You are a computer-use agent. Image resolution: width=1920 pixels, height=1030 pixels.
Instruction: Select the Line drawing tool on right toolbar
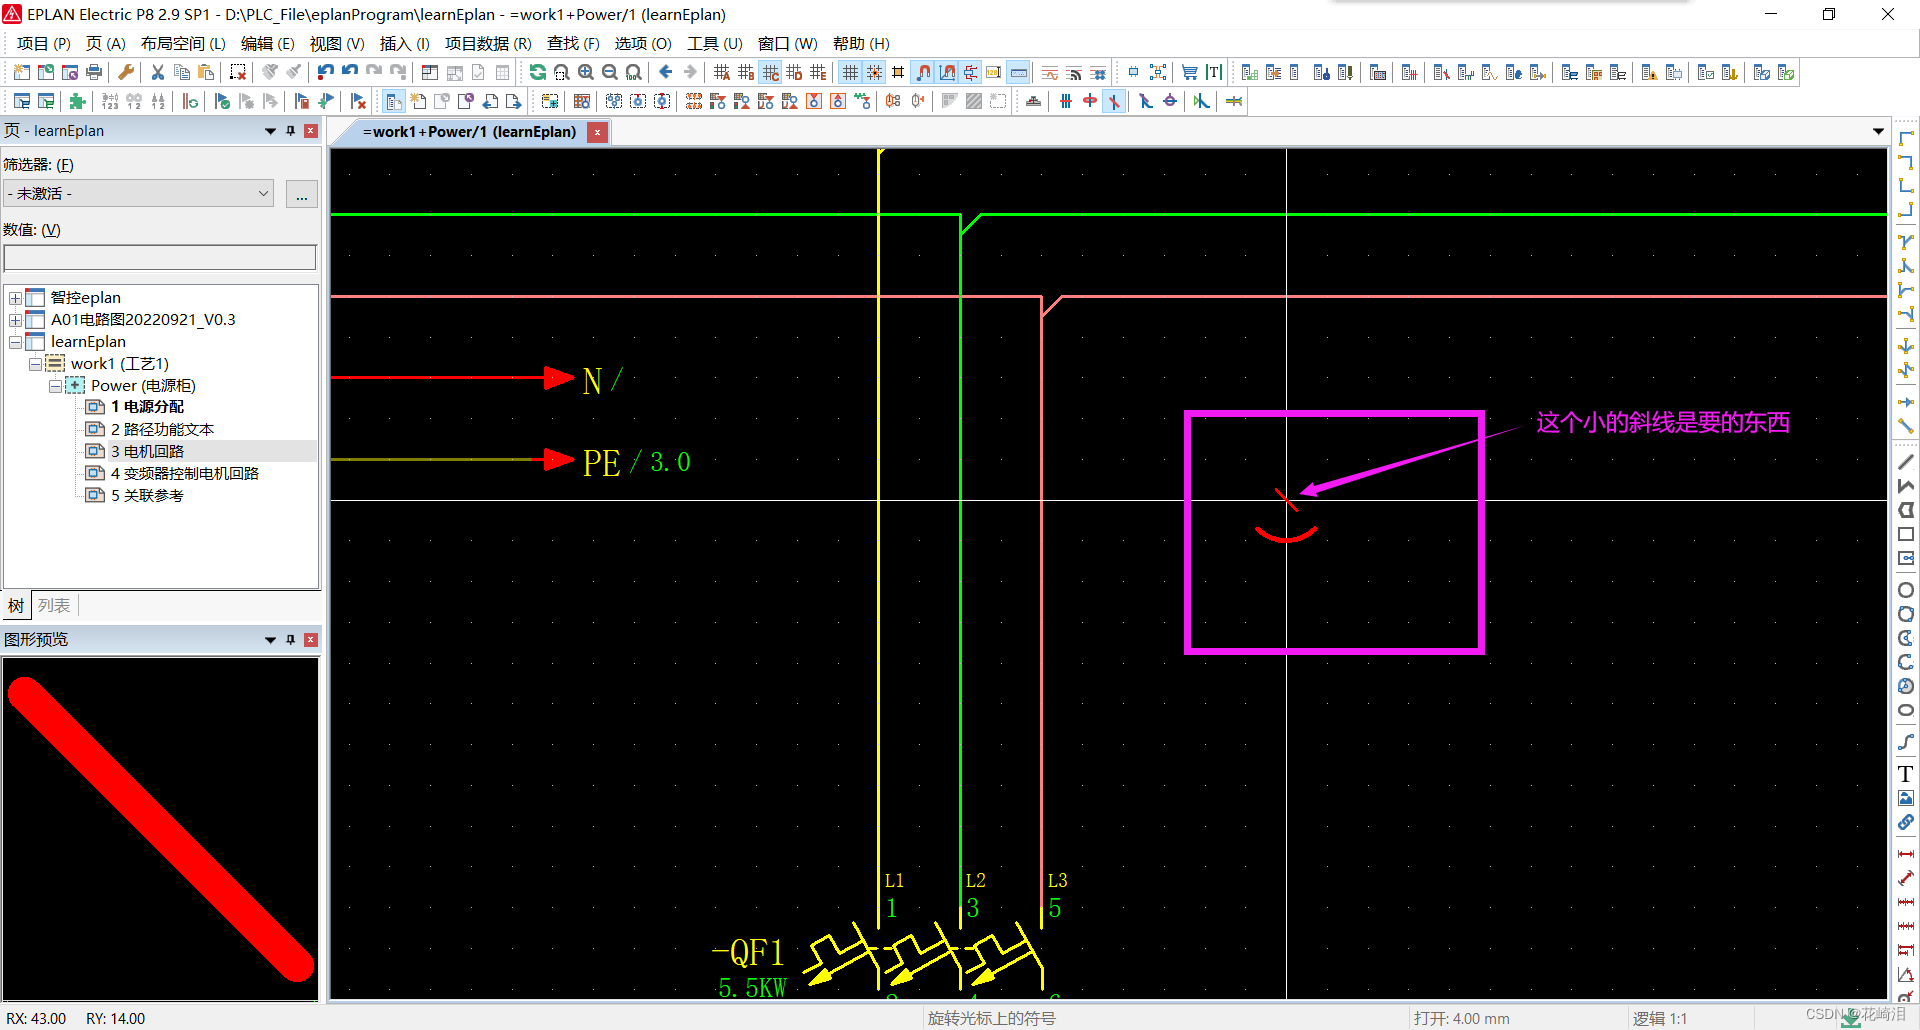tap(1906, 461)
